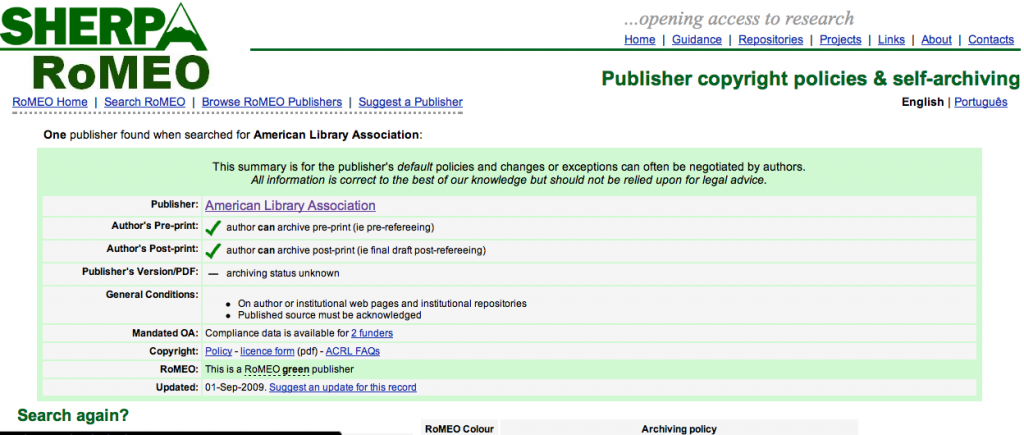This screenshot has width=1024, height=435.
Task: Click Suggest a Publisher
Action: pos(410,102)
